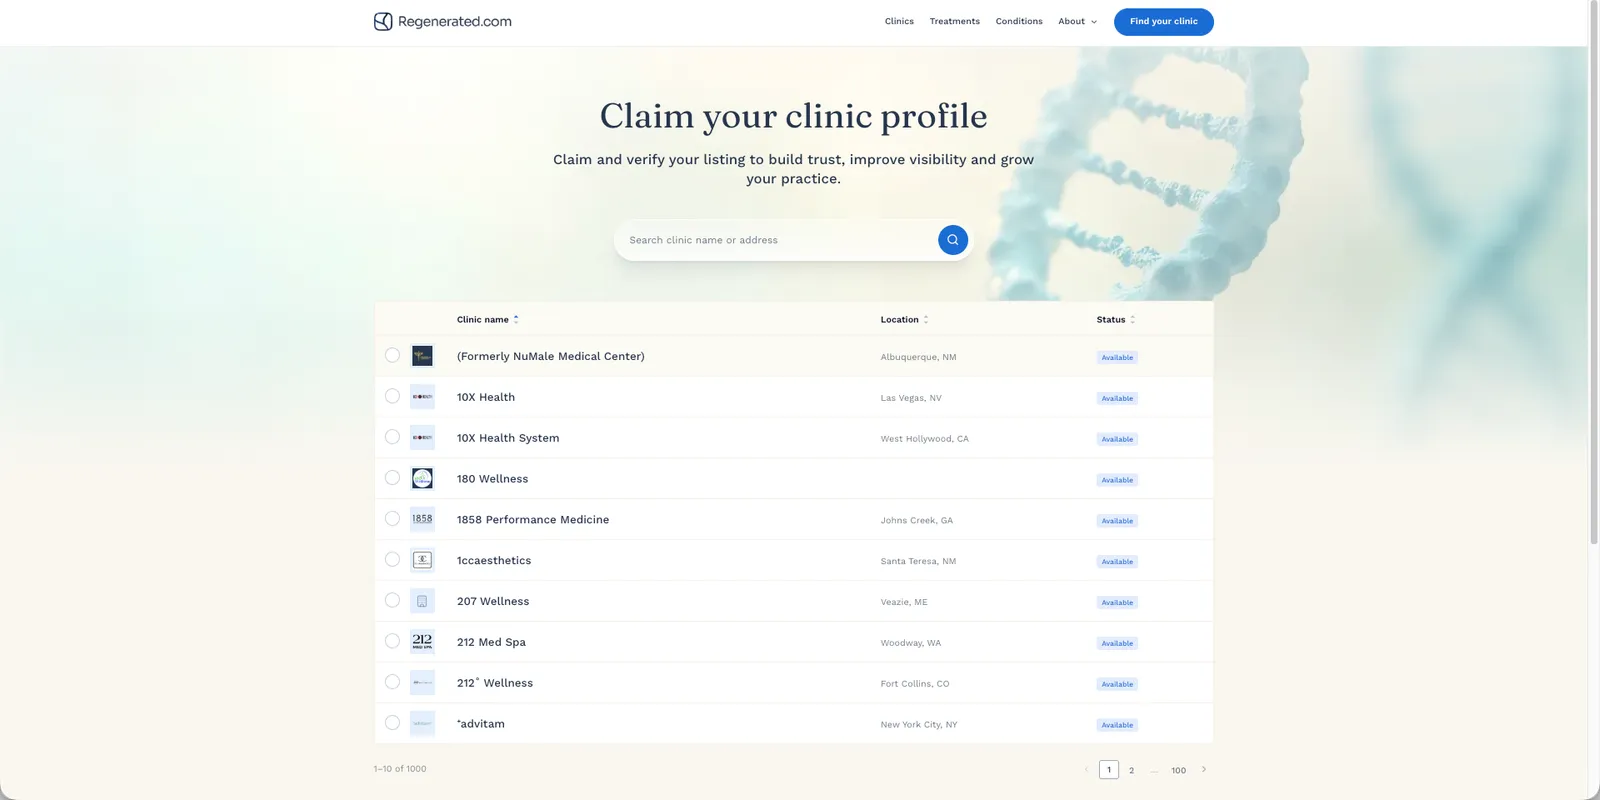The width and height of the screenshot is (1600, 800).
Task: Click the '180 Wellness' clinic name
Action: 492,479
